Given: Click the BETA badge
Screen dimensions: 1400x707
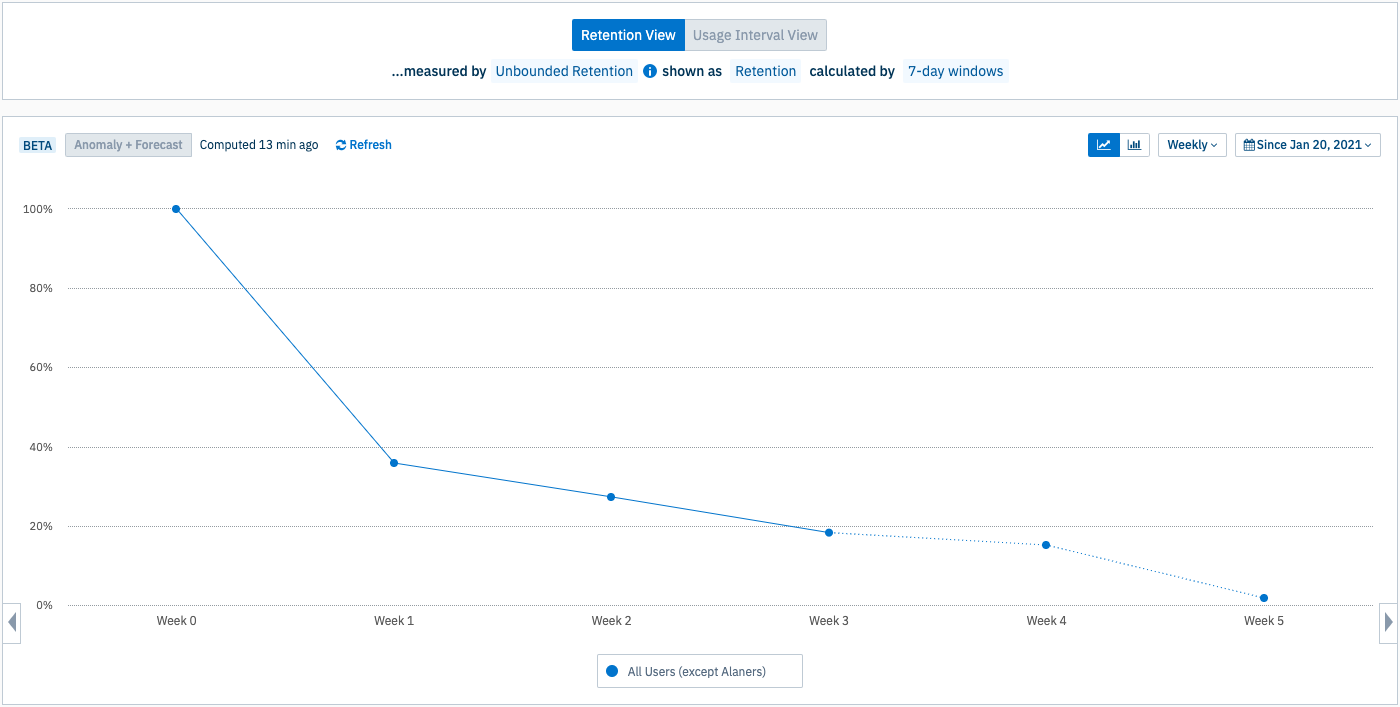Looking at the screenshot, I should tap(37, 145).
